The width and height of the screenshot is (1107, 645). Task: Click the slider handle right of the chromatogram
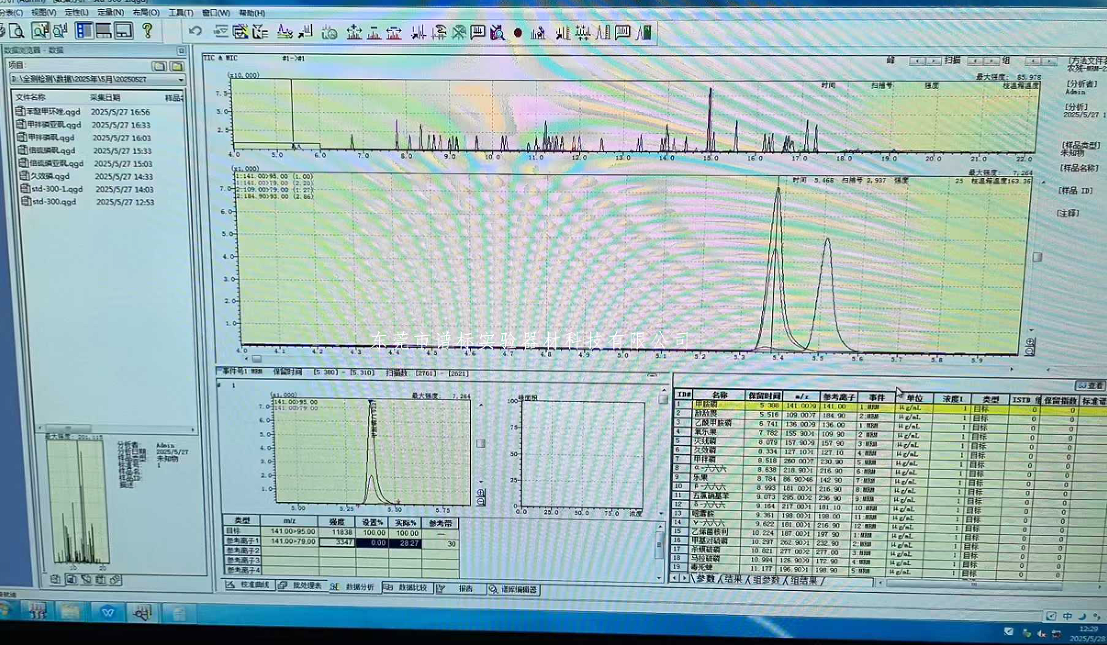pyautogui.click(x=1037, y=257)
